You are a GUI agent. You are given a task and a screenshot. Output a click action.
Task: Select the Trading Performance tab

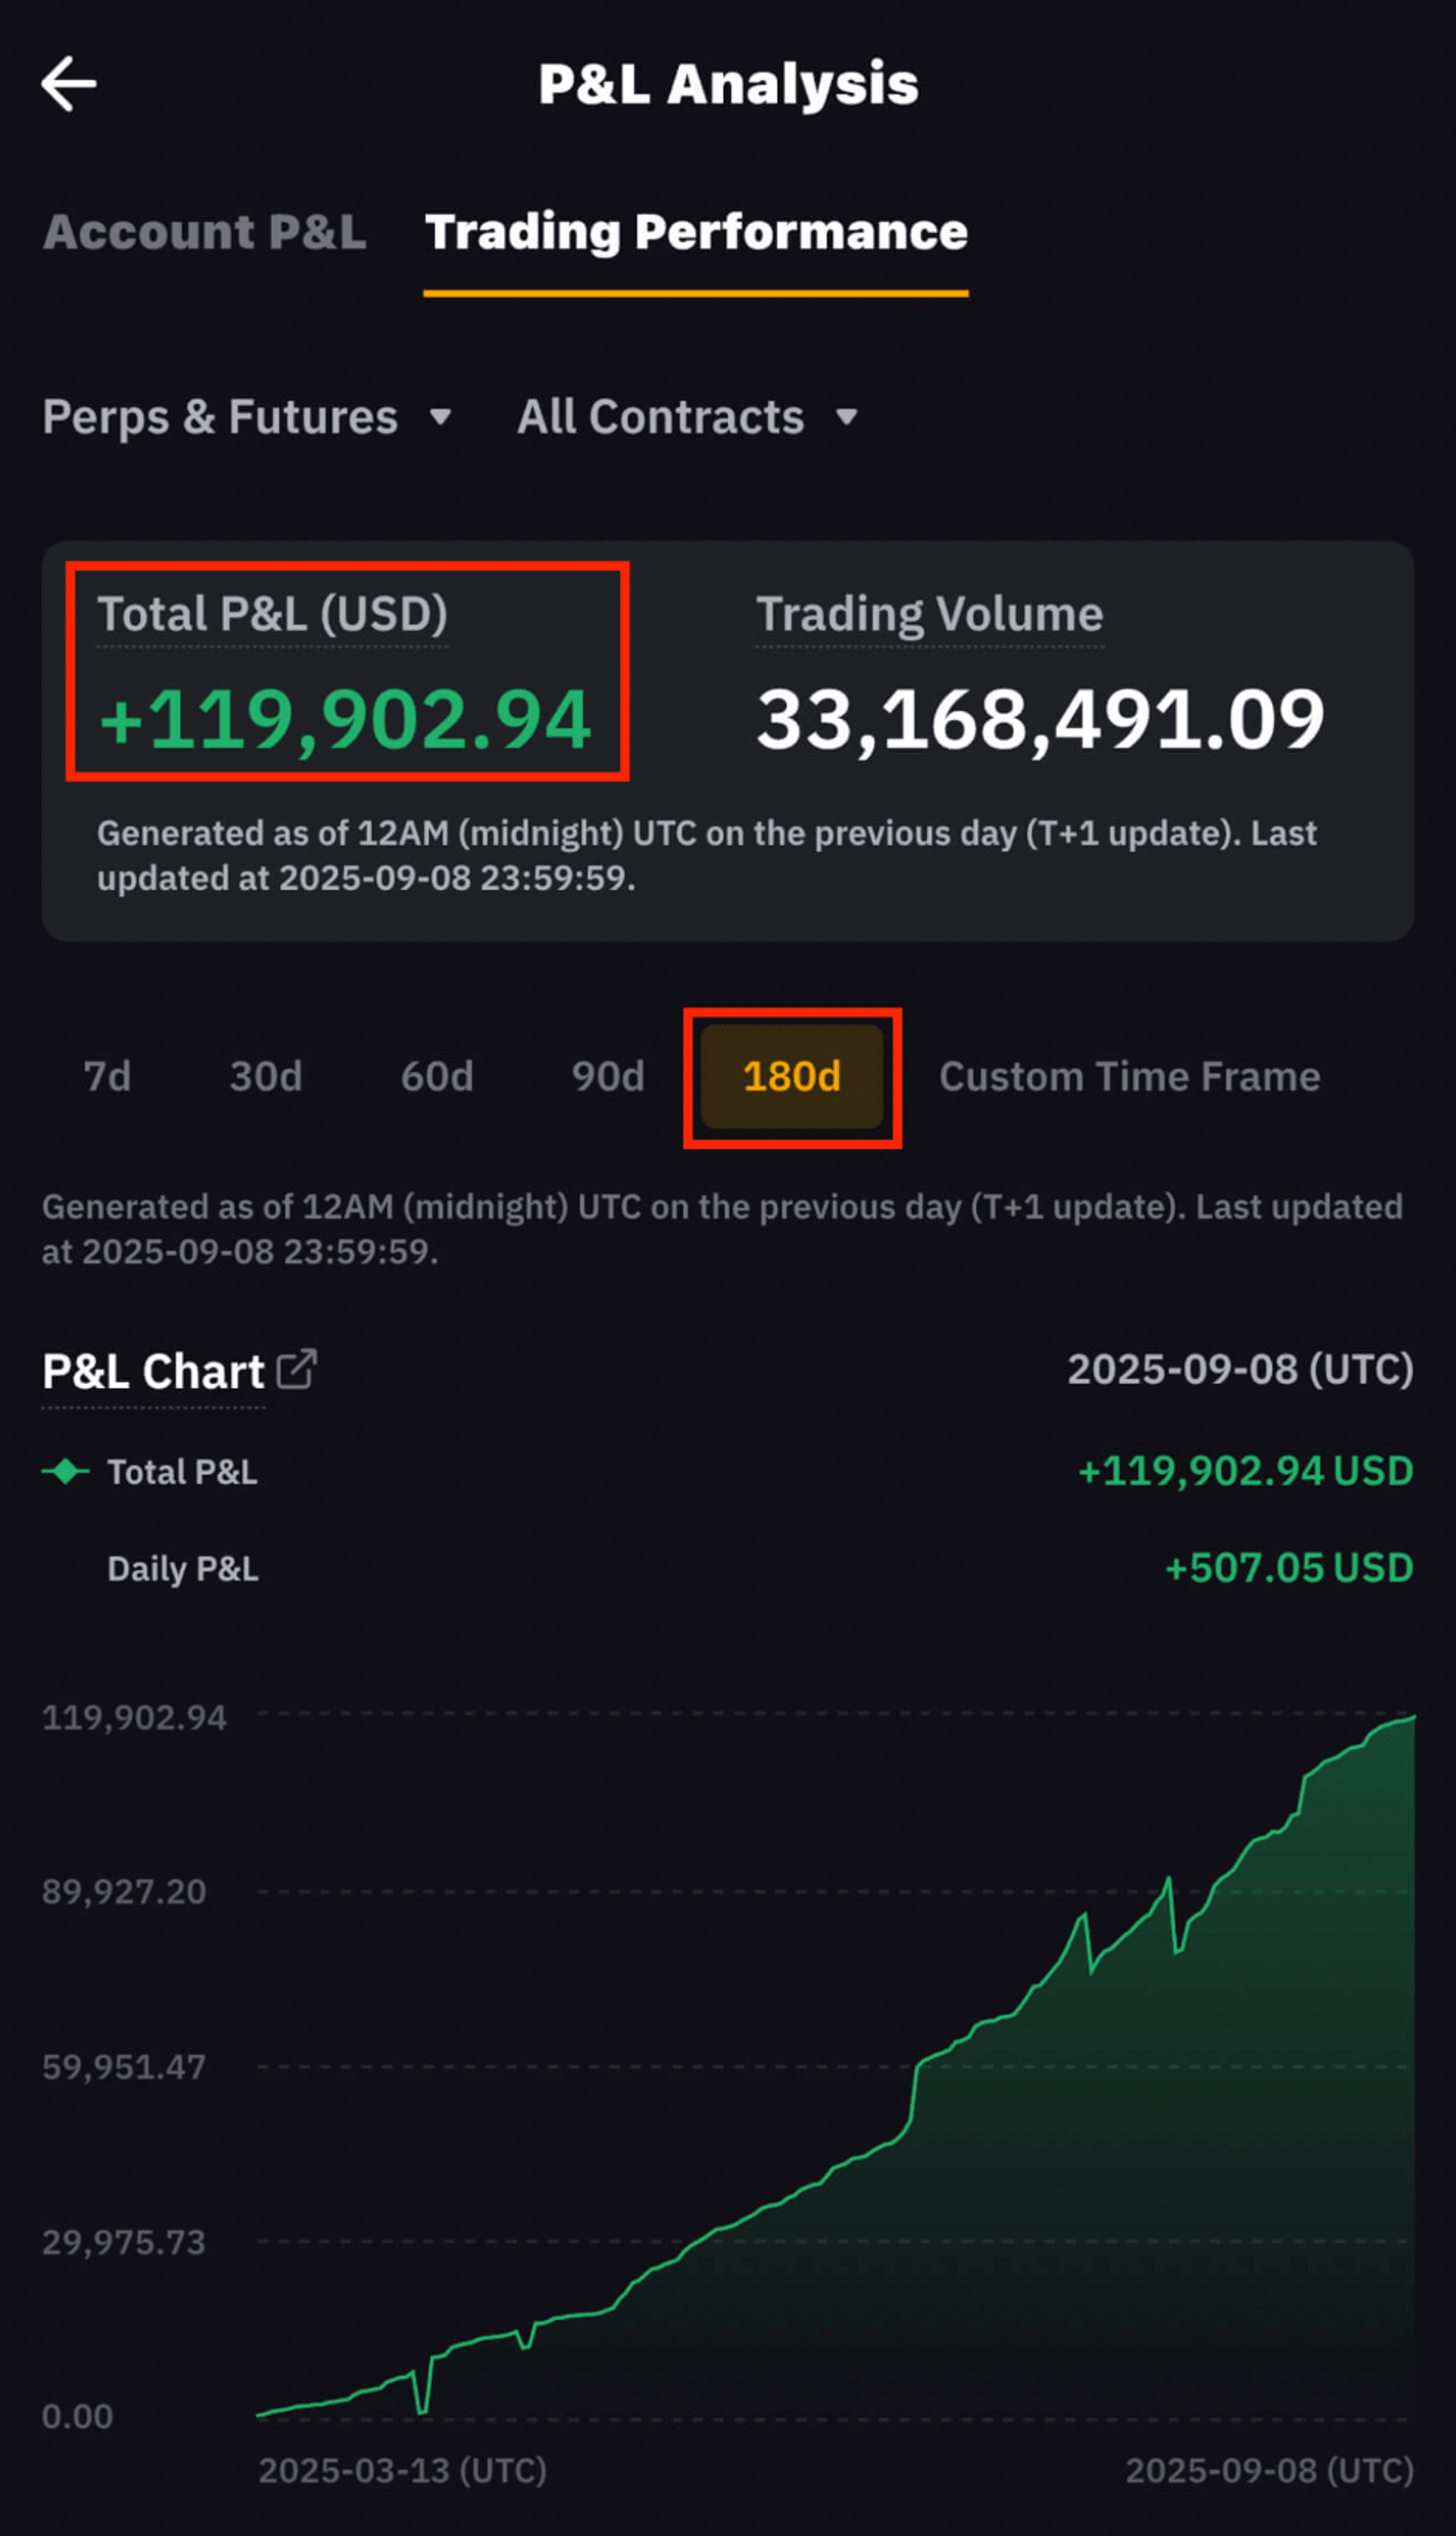(696, 232)
